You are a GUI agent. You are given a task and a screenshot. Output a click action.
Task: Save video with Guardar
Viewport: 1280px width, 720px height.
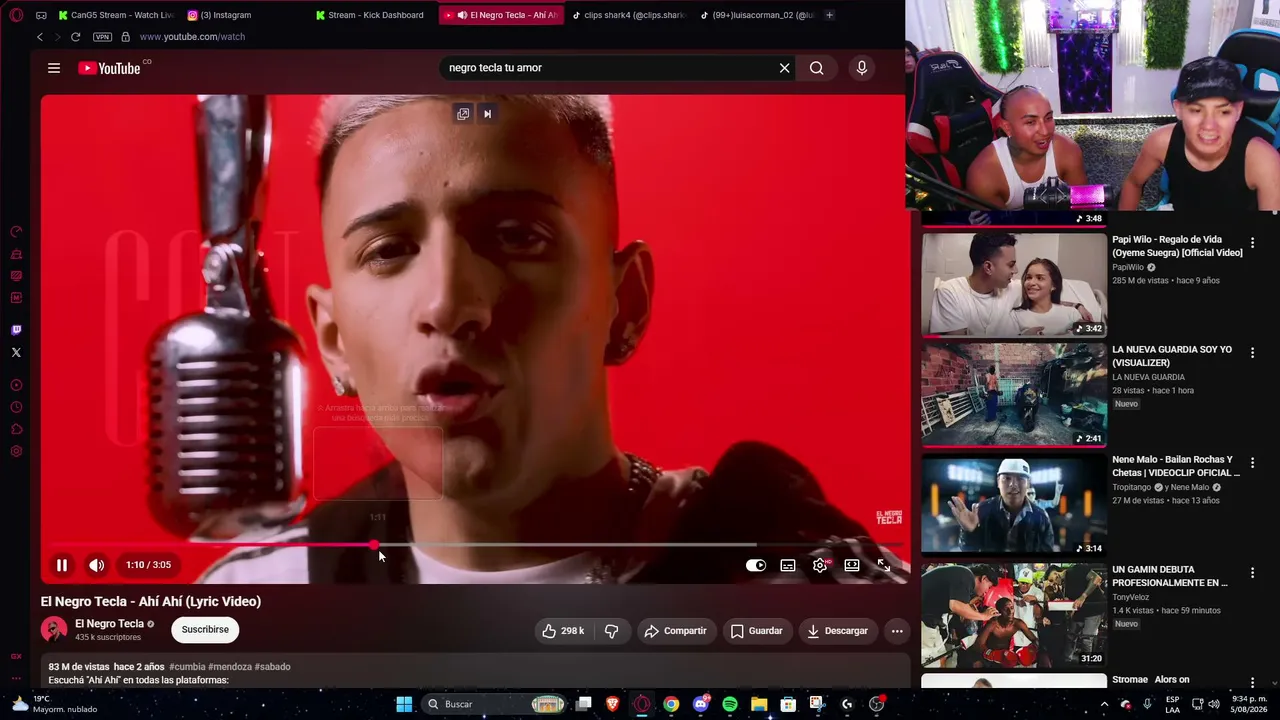(756, 631)
